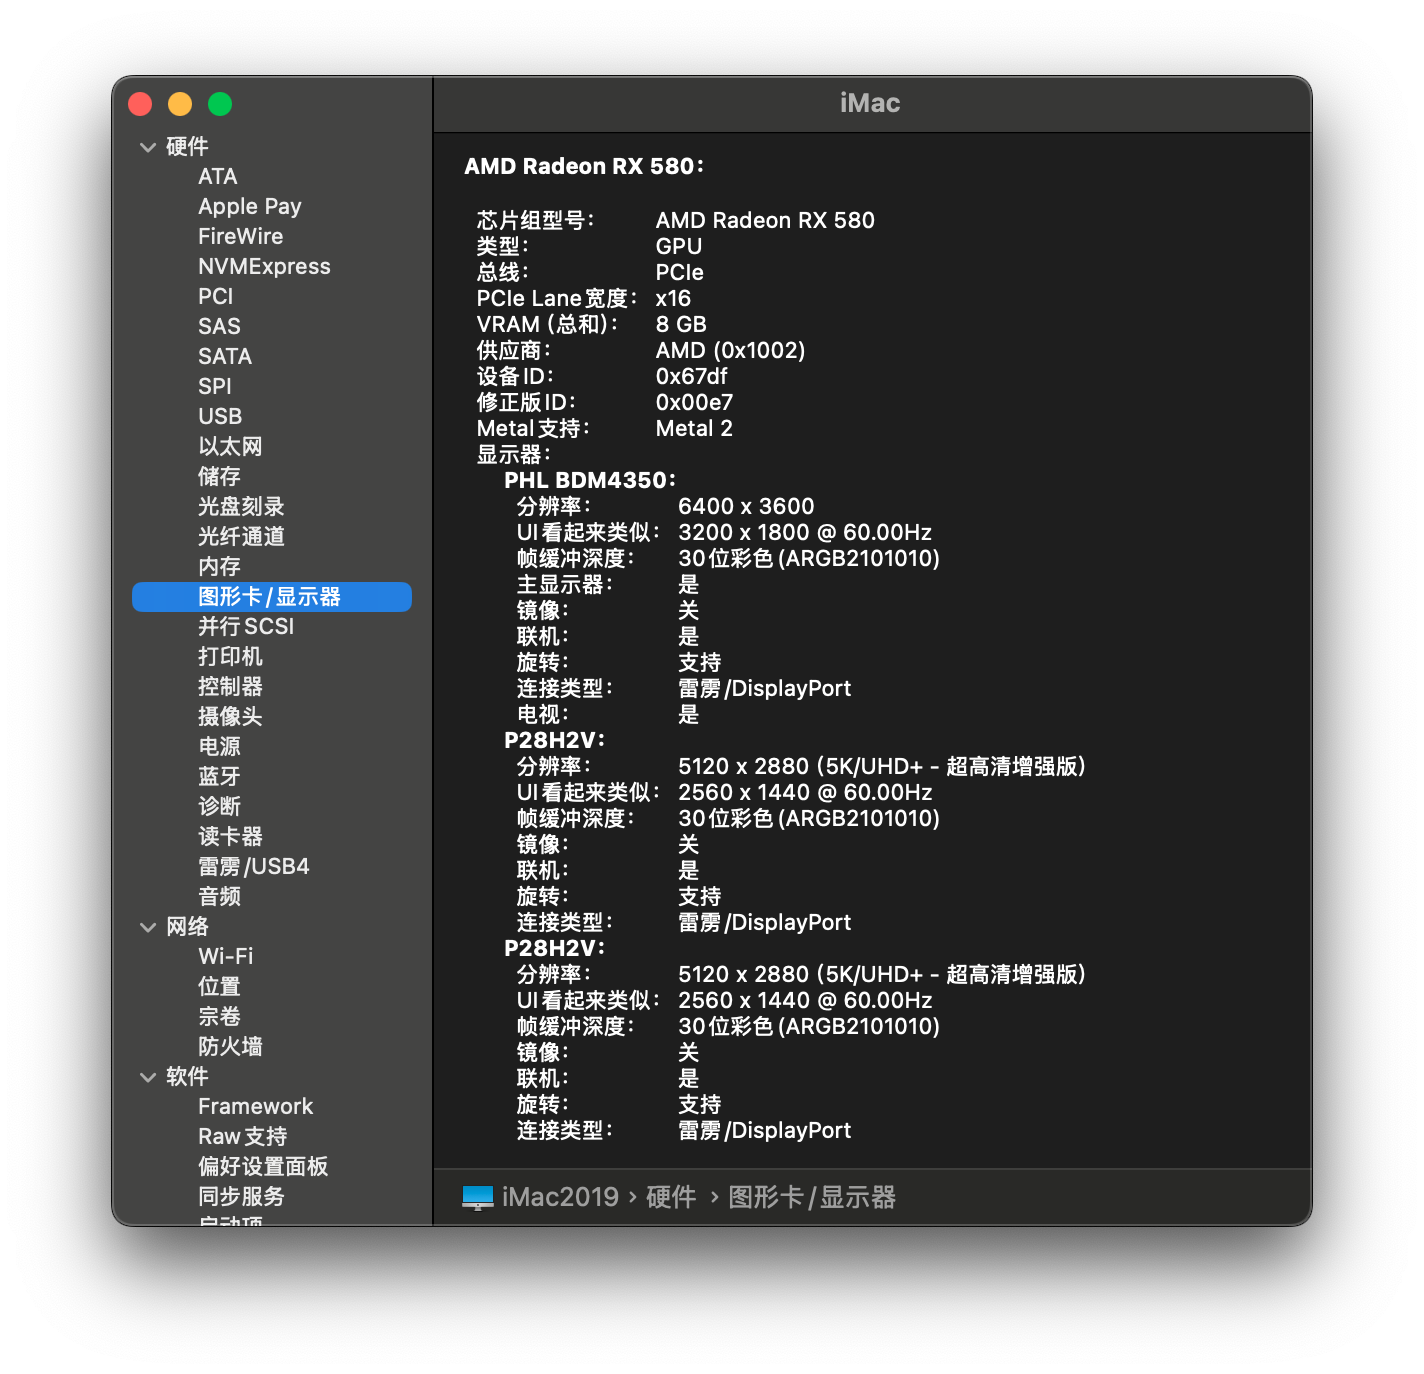Image resolution: width=1424 pixels, height=1374 pixels.
Task: Open 偏好设置面板 entry
Action: pos(263,1166)
